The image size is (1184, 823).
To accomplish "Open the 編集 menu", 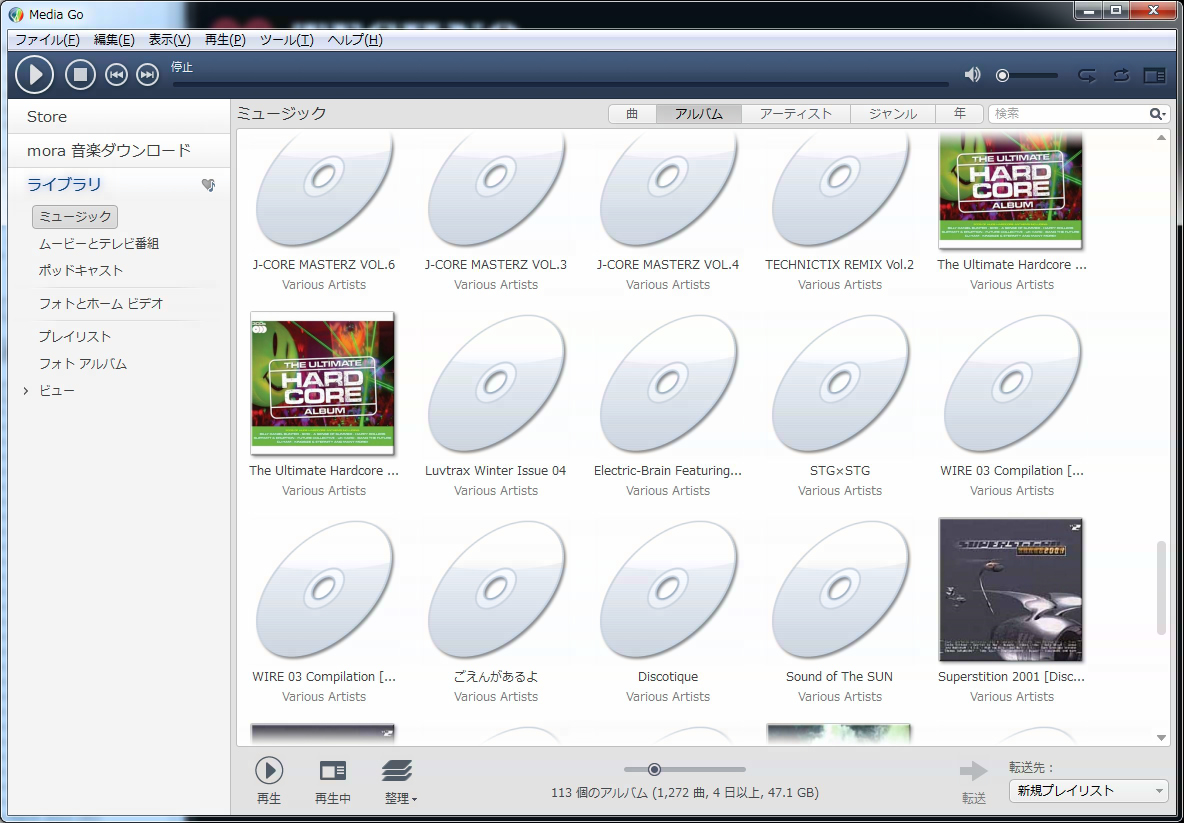I will [114, 40].
